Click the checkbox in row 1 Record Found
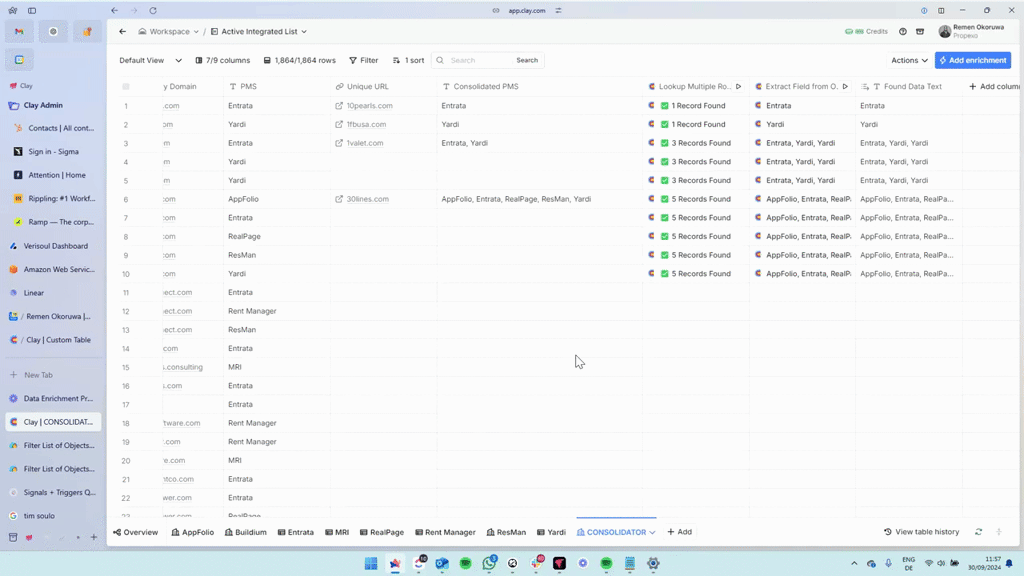This screenshot has width=1024, height=576. click(665, 106)
